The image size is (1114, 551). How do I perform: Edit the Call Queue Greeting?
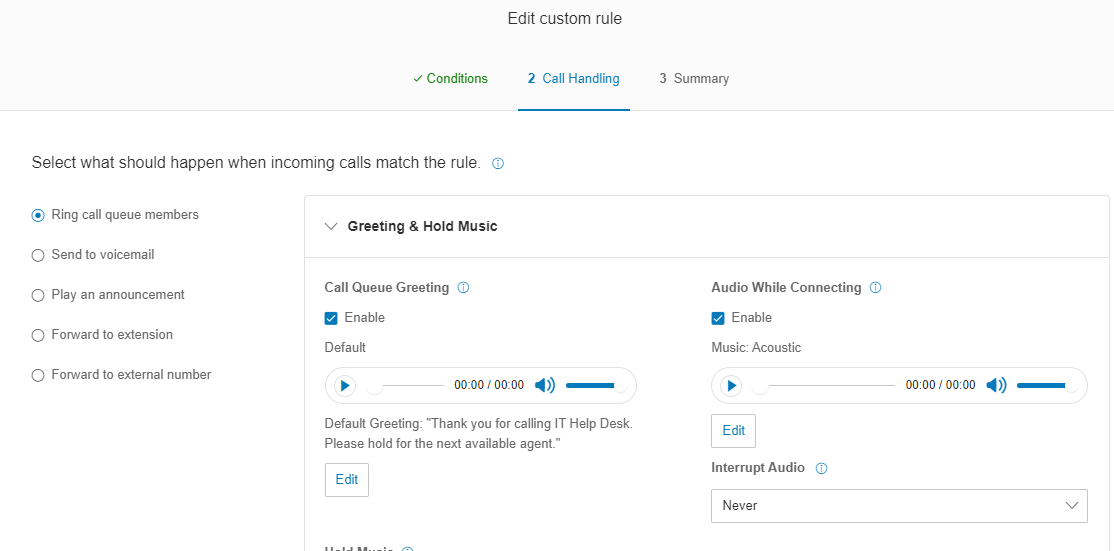[x=347, y=479]
